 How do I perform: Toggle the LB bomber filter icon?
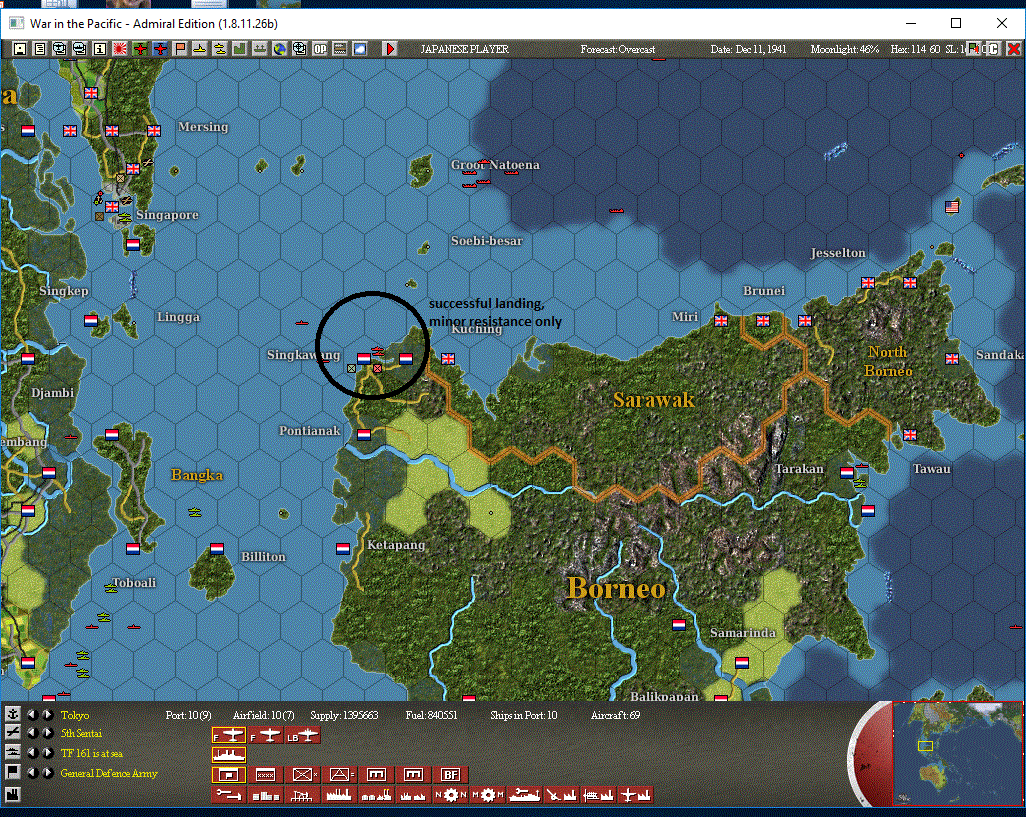(302, 736)
